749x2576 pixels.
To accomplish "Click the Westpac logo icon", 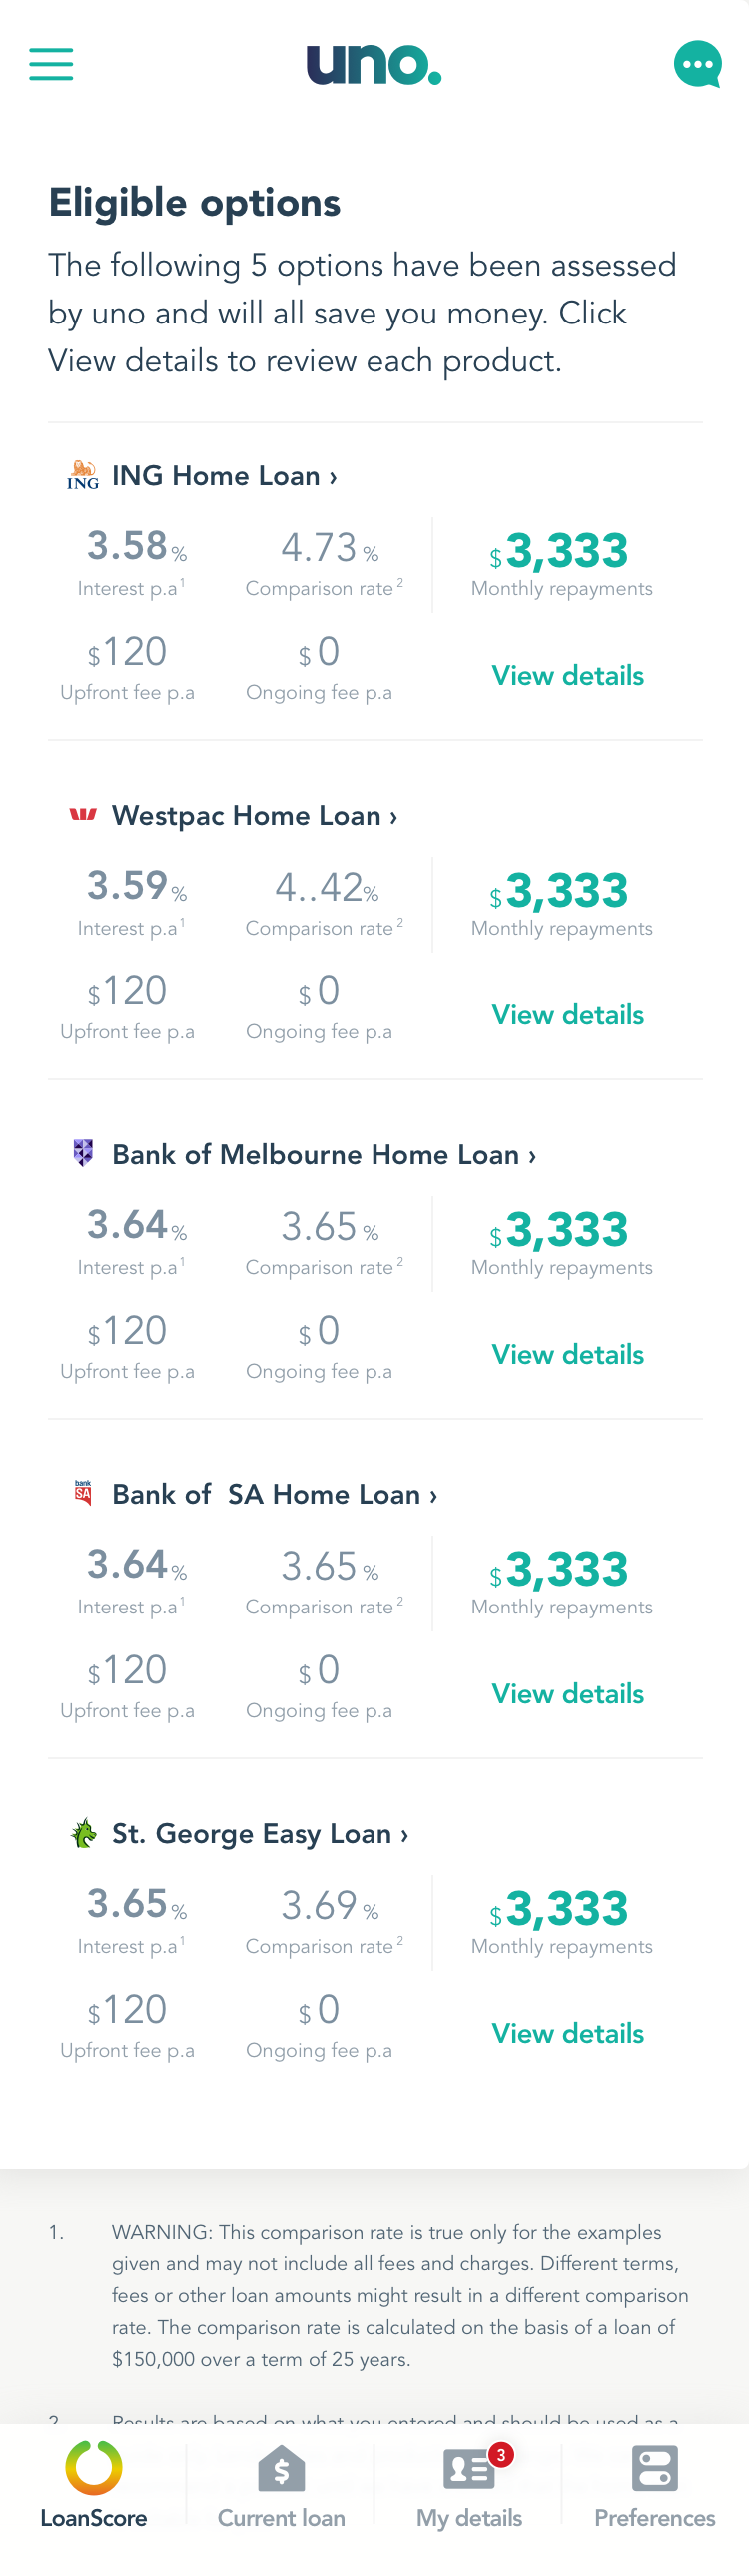I will [x=83, y=814].
